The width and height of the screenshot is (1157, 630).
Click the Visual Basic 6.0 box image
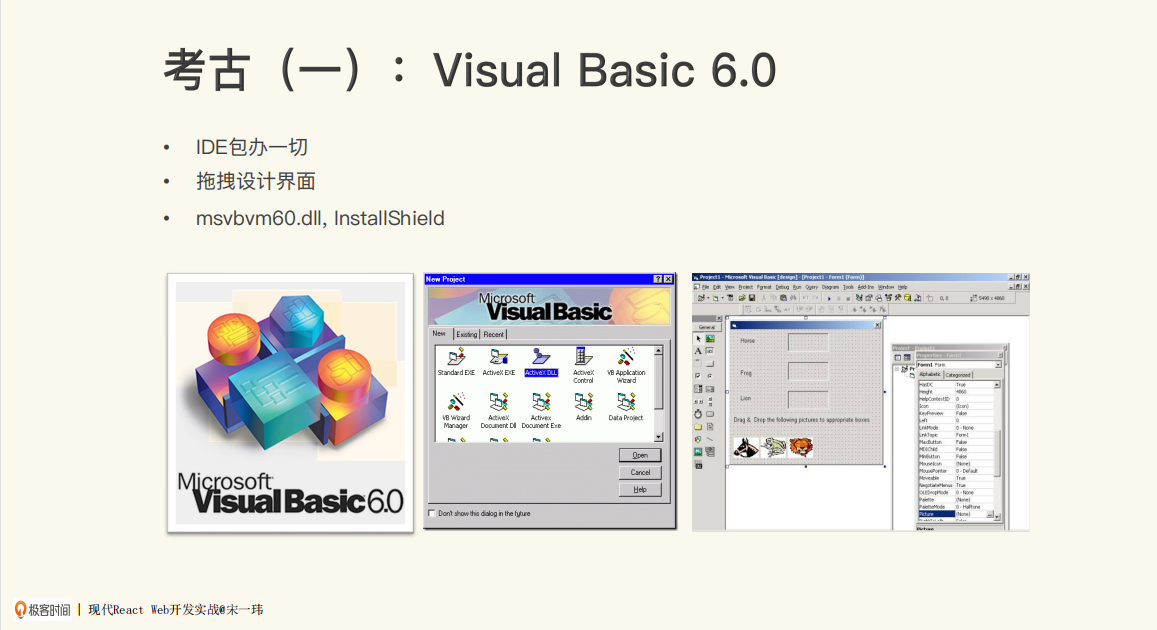tap(290, 403)
